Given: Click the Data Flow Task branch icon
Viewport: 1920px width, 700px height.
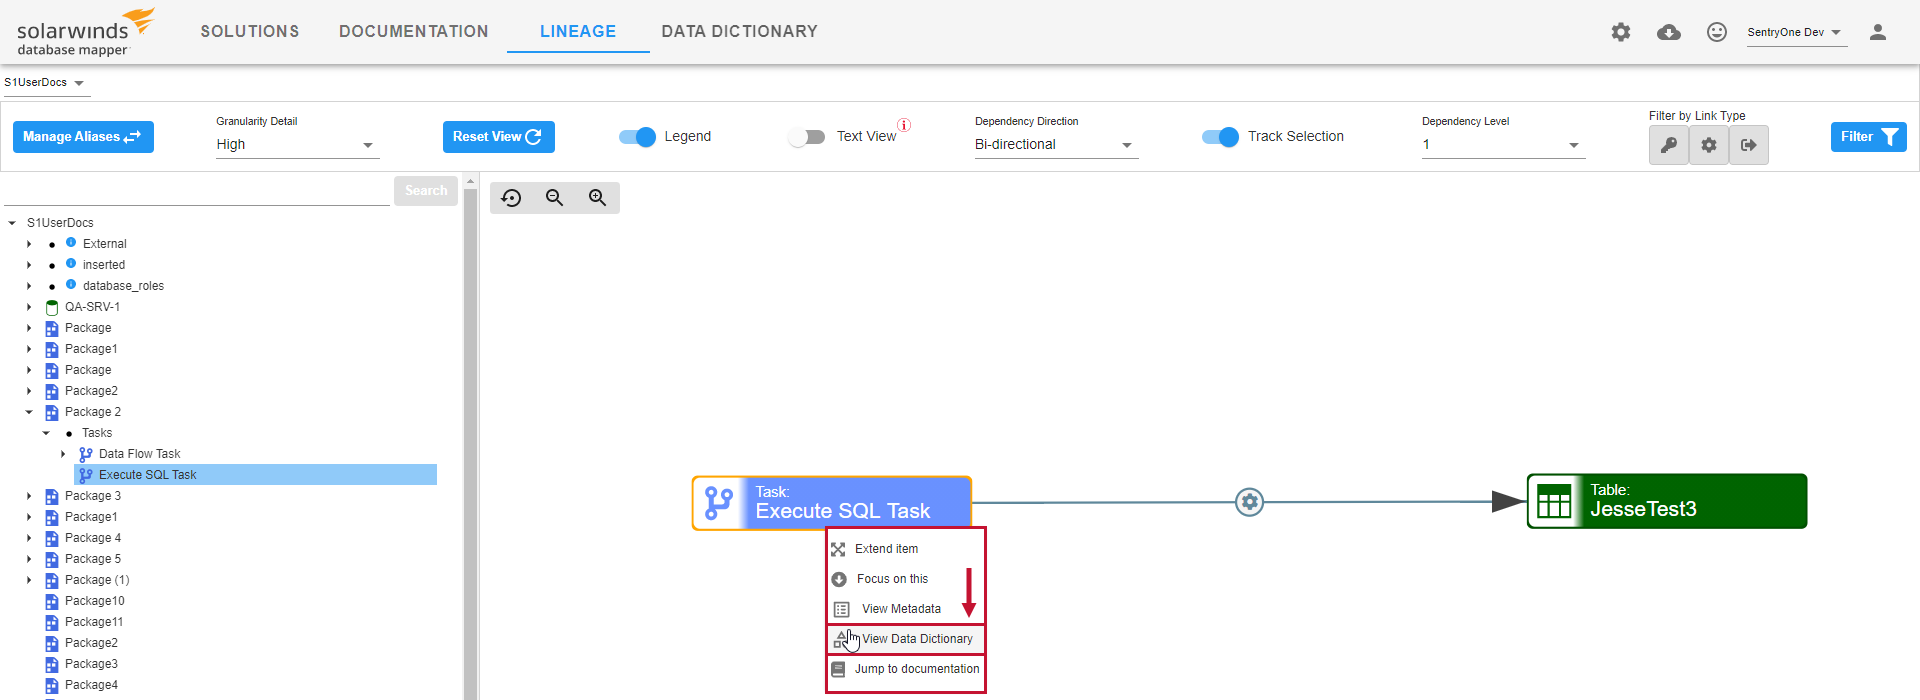Looking at the screenshot, I should (x=86, y=454).
